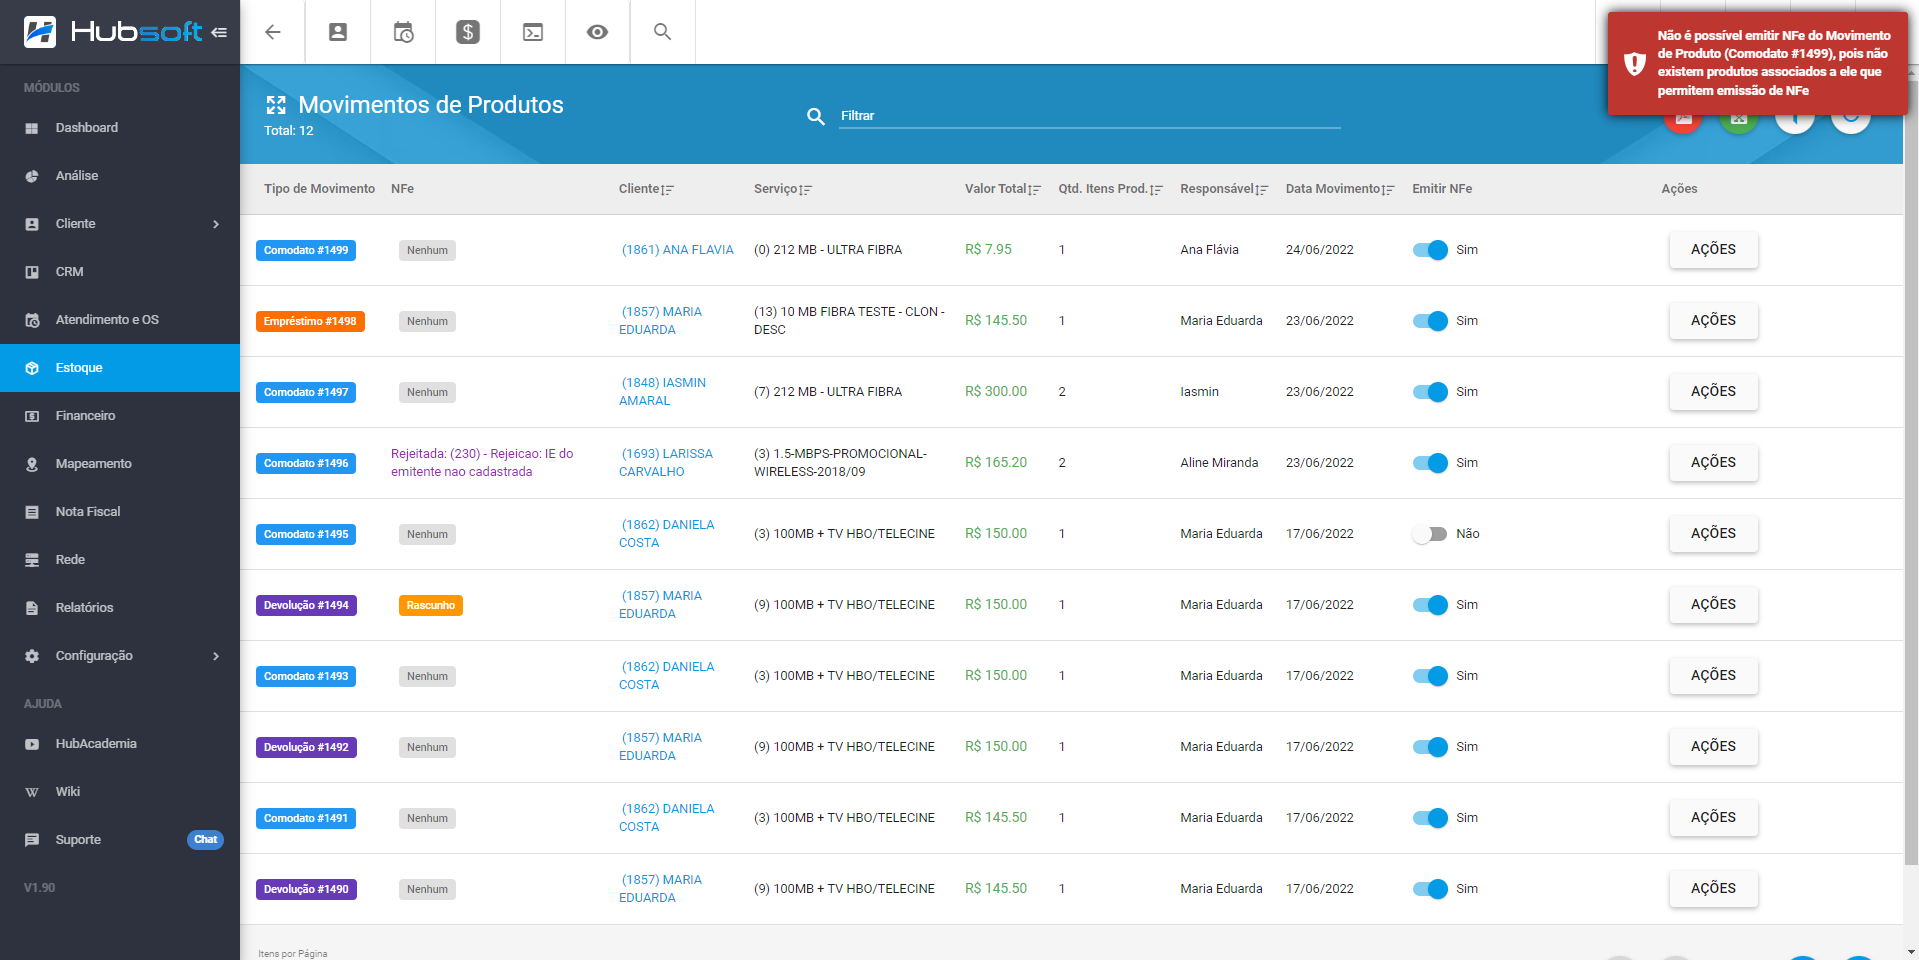Click rejected NFe message on Comodato #1496

coord(482,463)
